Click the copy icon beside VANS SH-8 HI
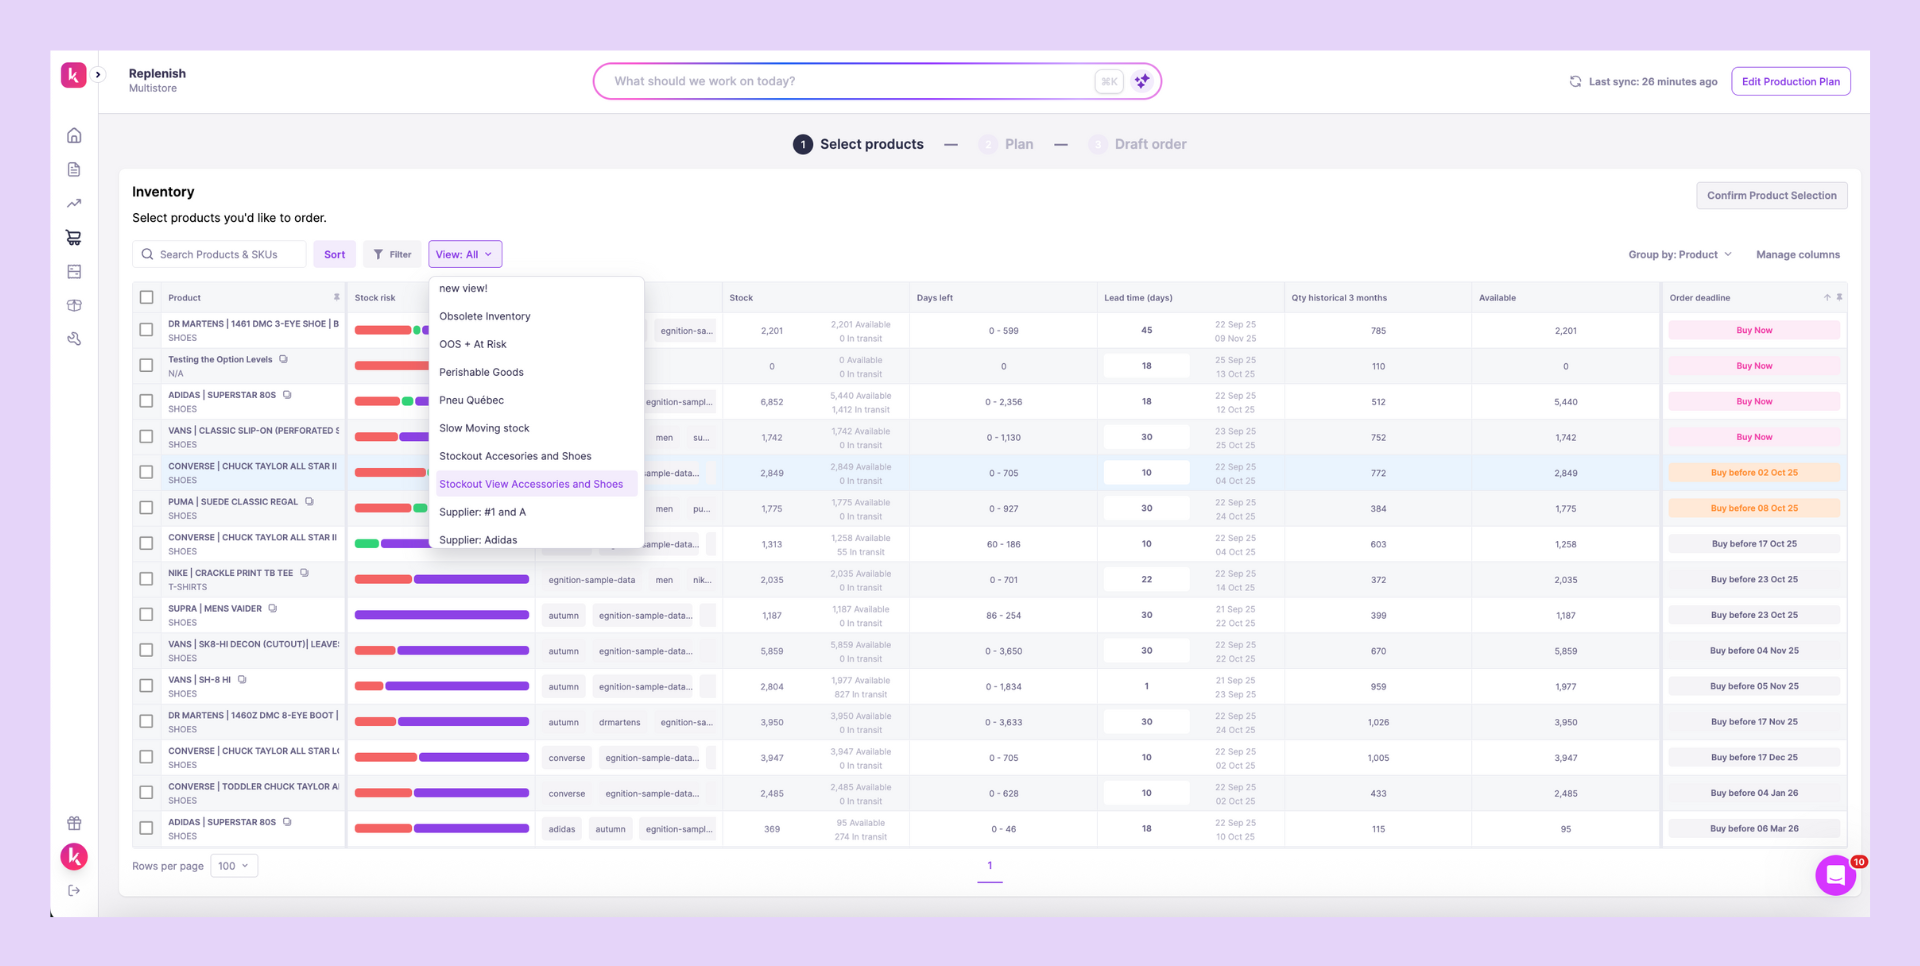The image size is (1920, 966). tap(242, 680)
